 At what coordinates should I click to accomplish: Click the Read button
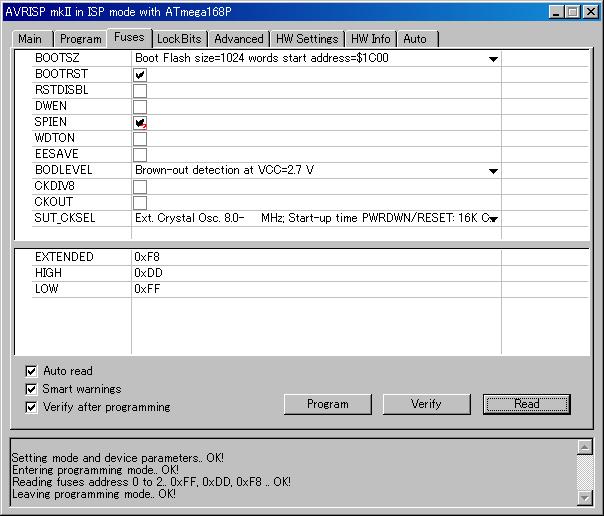tap(527, 404)
